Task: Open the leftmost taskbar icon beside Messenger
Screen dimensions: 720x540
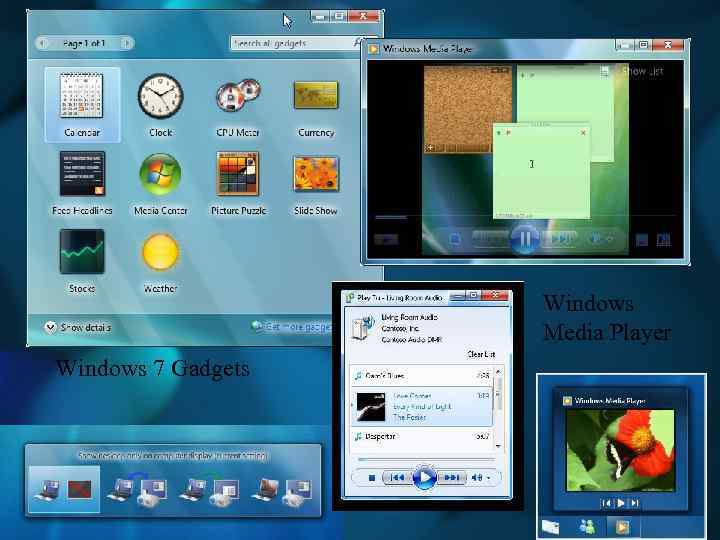Action: pos(551,527)
